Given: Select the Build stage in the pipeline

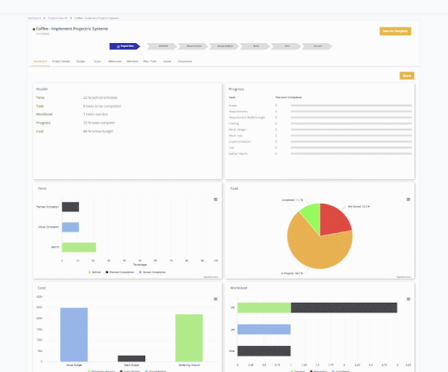Looking at the screenshot, I should tap(255, 46).
